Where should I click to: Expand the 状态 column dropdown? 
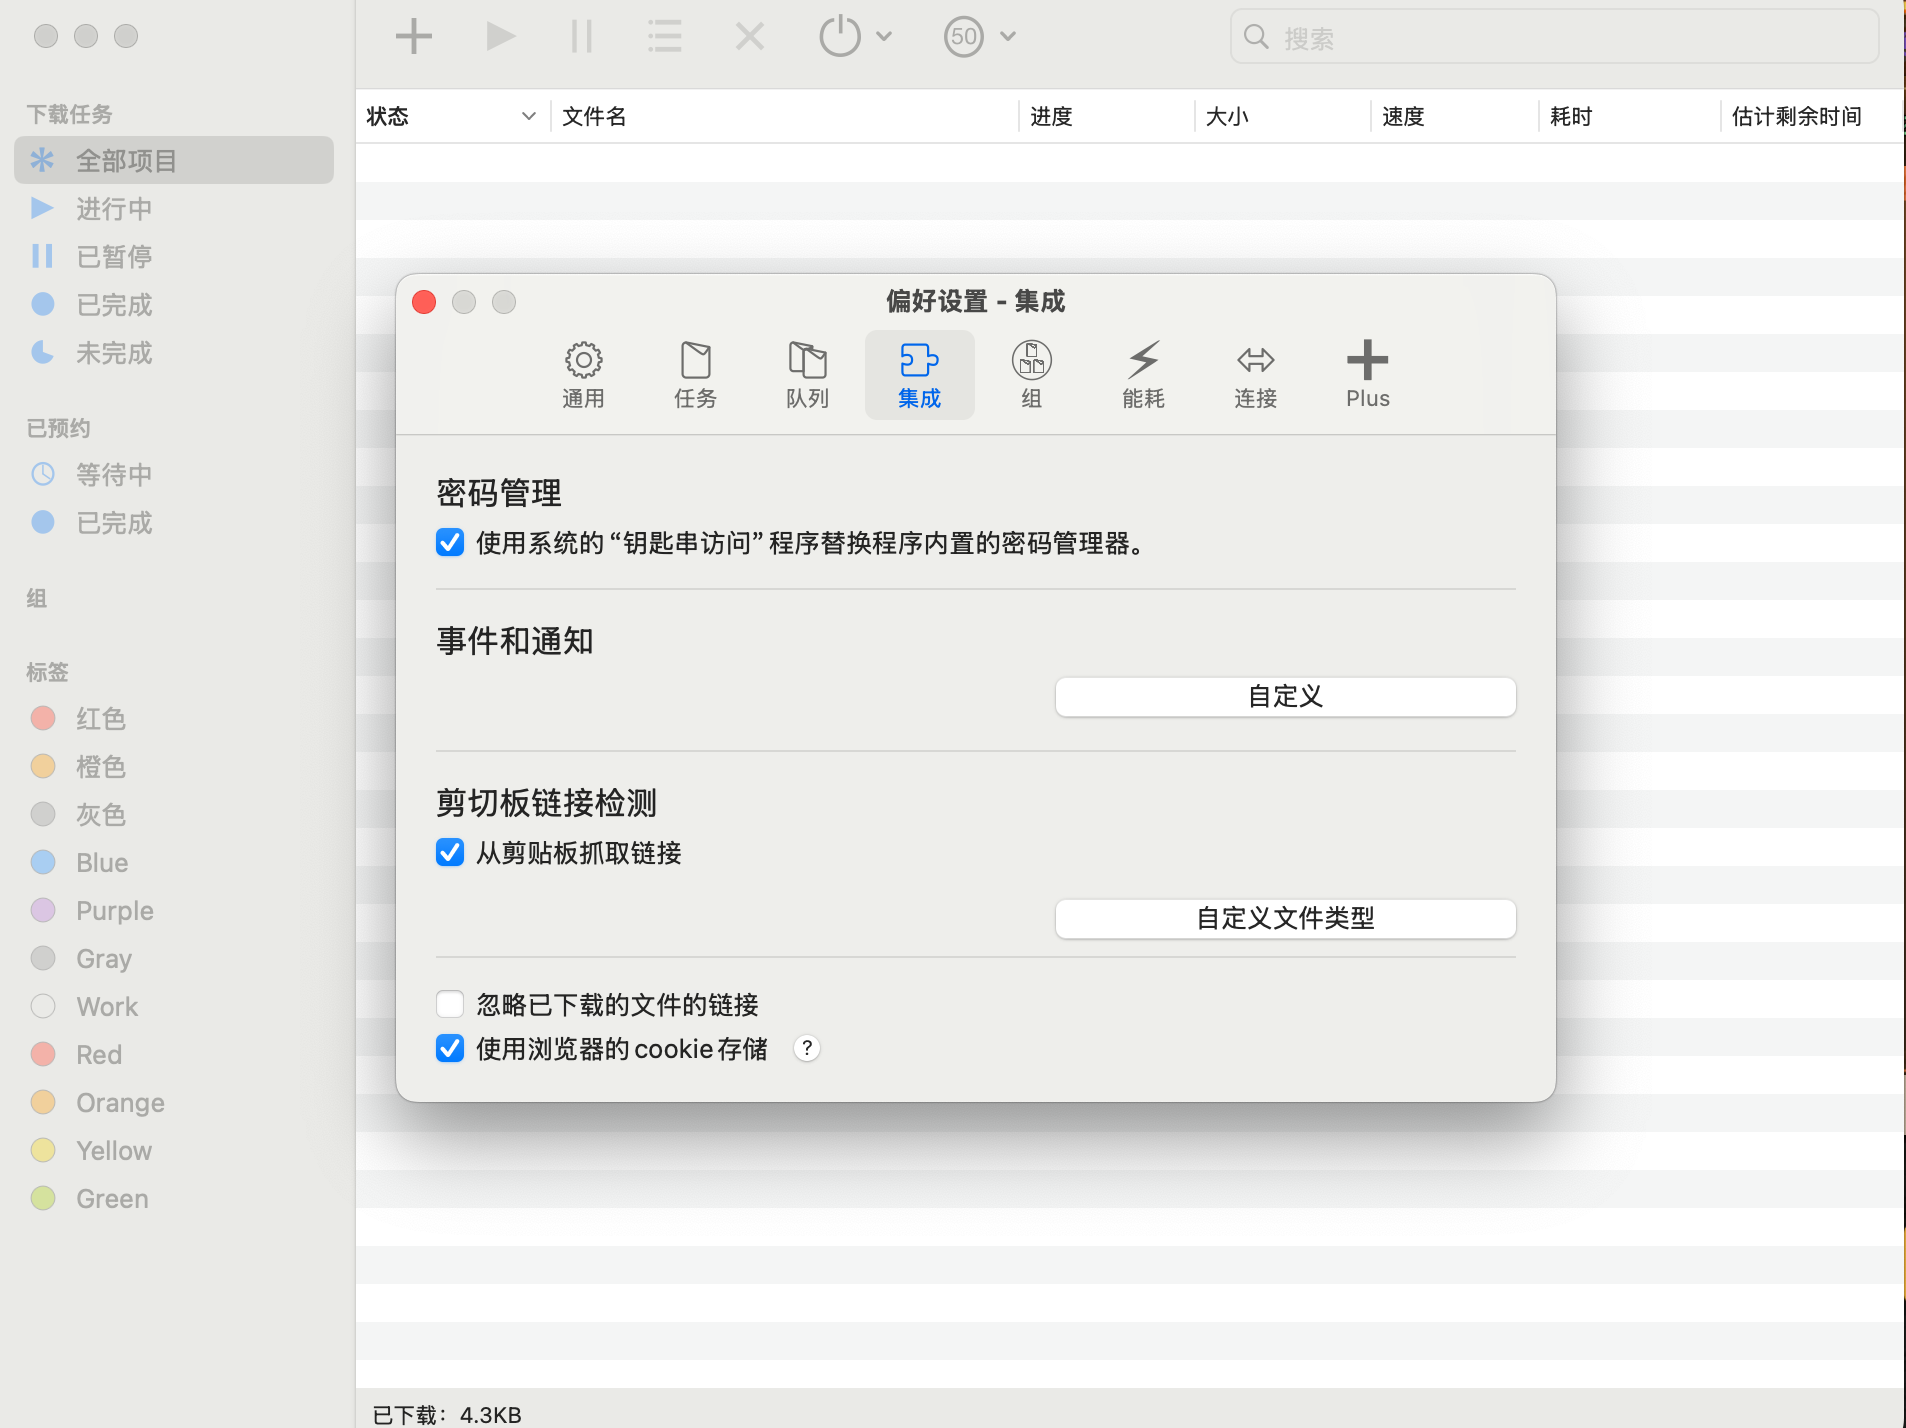(528, 116)
